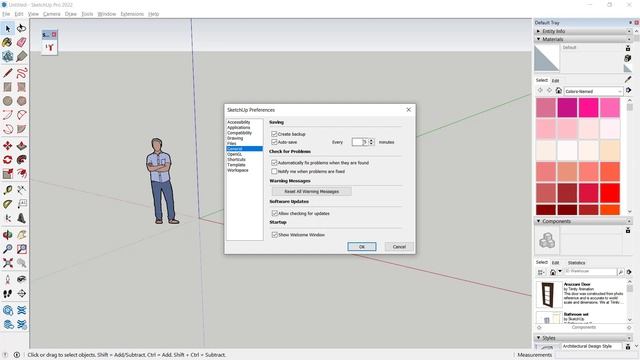Open the Edit menu
The image size is (640, 360).
(19, 14)
